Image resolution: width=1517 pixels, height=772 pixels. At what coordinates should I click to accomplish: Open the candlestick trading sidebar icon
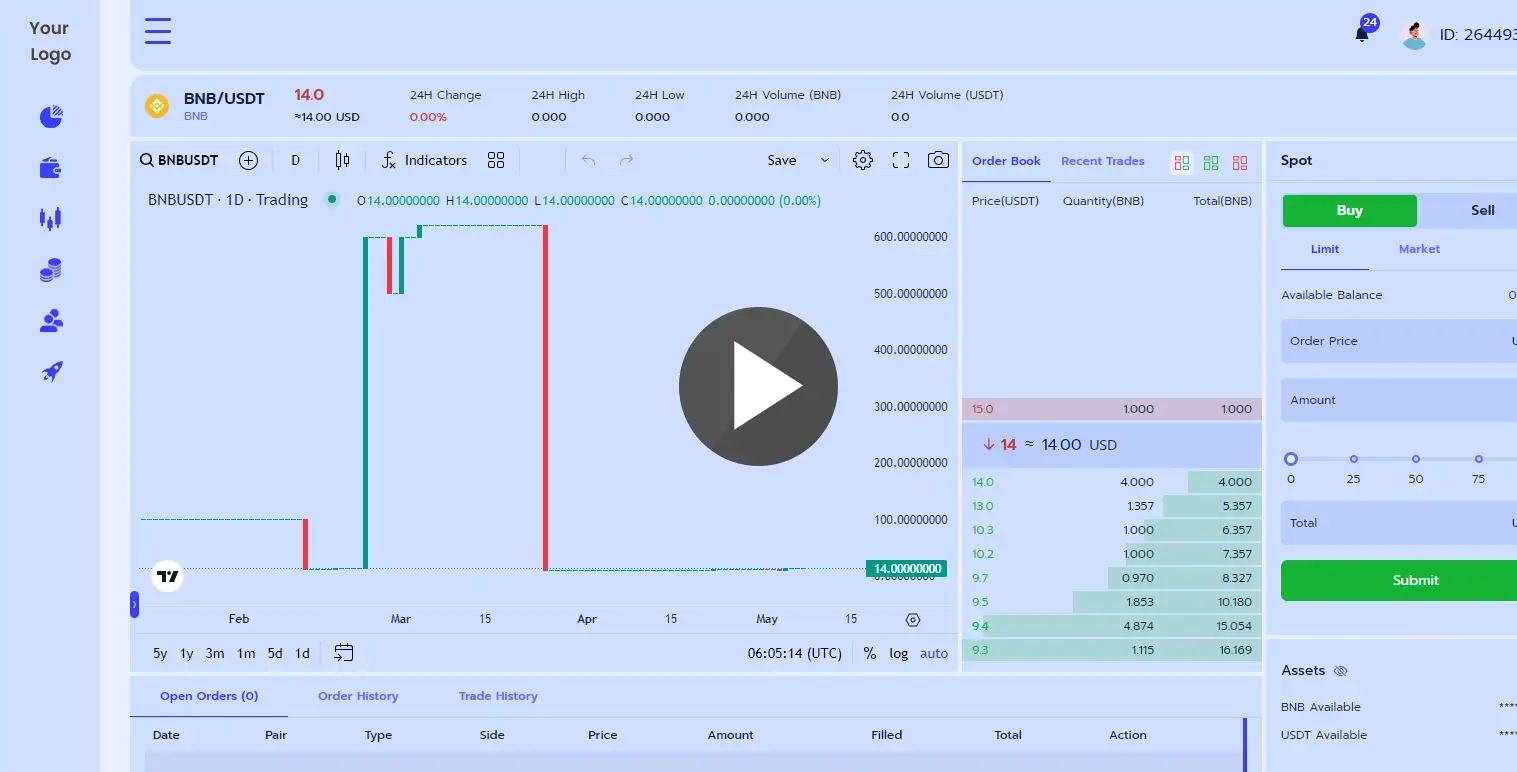(51, 218)
